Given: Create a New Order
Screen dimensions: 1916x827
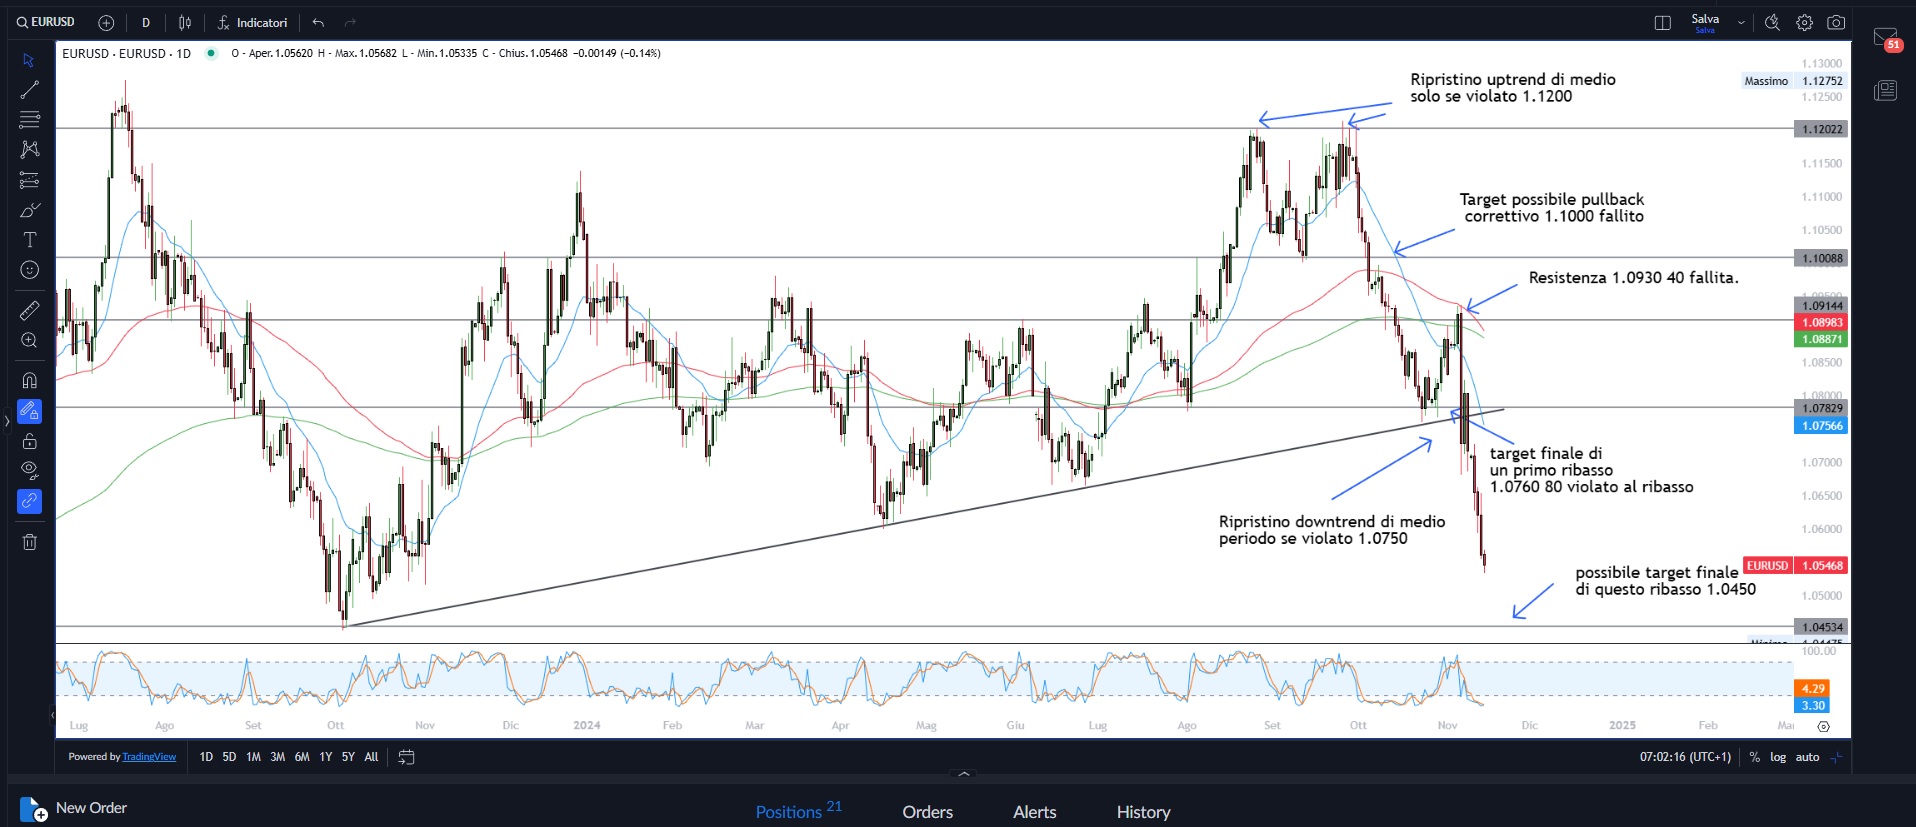Looking at the screenshot, I should pos(74,808).
